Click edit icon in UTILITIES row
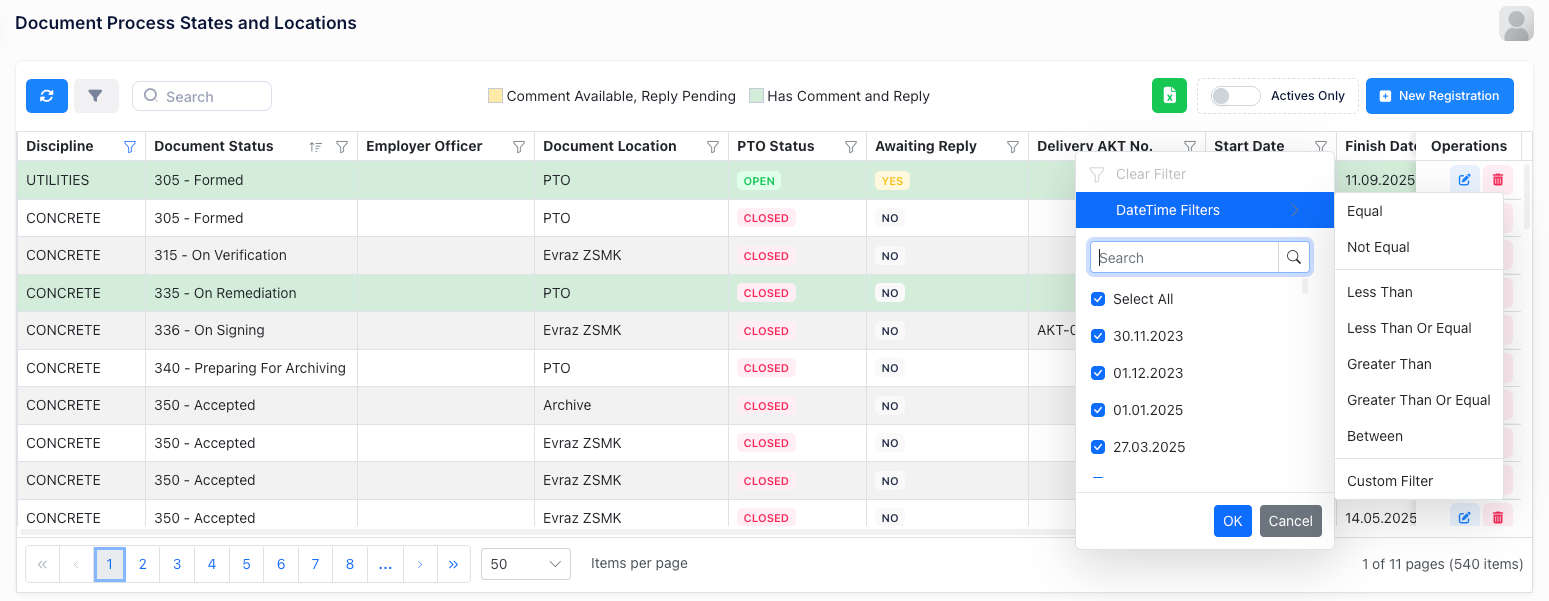Image resolution: width=1549 pixels, height=601 pixels. (x=1464, y=180)
